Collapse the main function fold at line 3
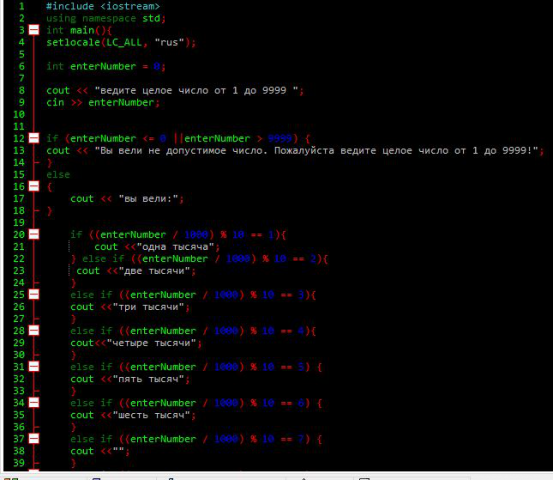 [x=34, y=30]
